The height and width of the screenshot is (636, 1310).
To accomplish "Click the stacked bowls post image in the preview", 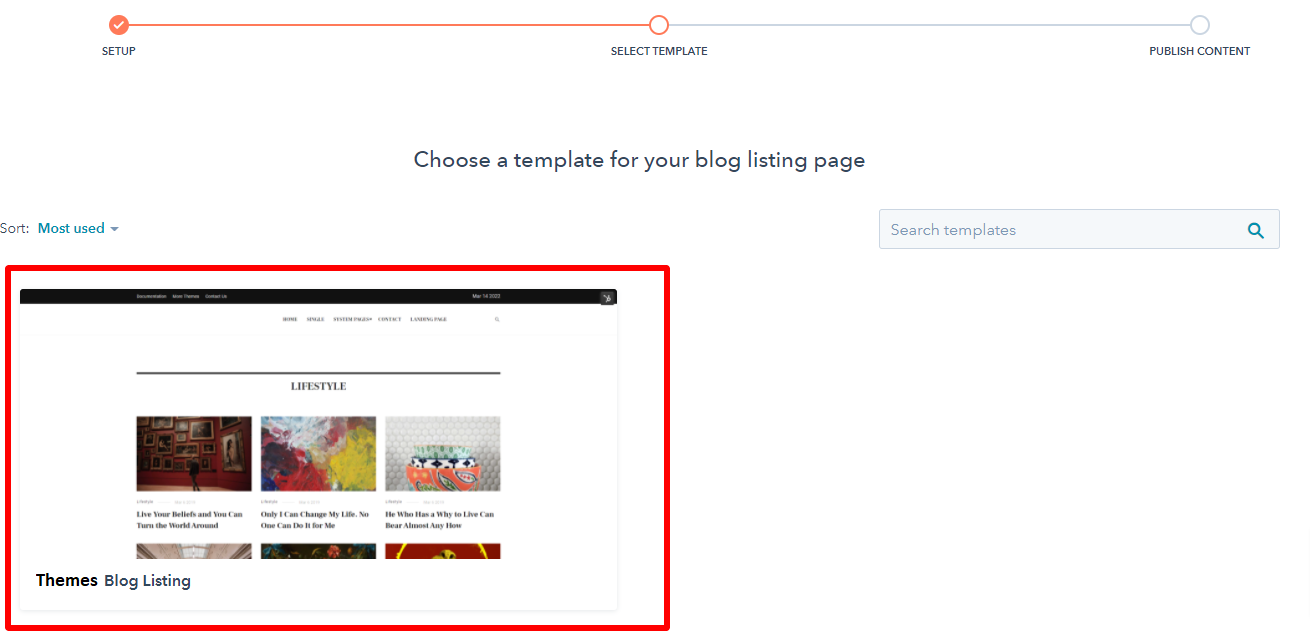I will click(442, 453).
